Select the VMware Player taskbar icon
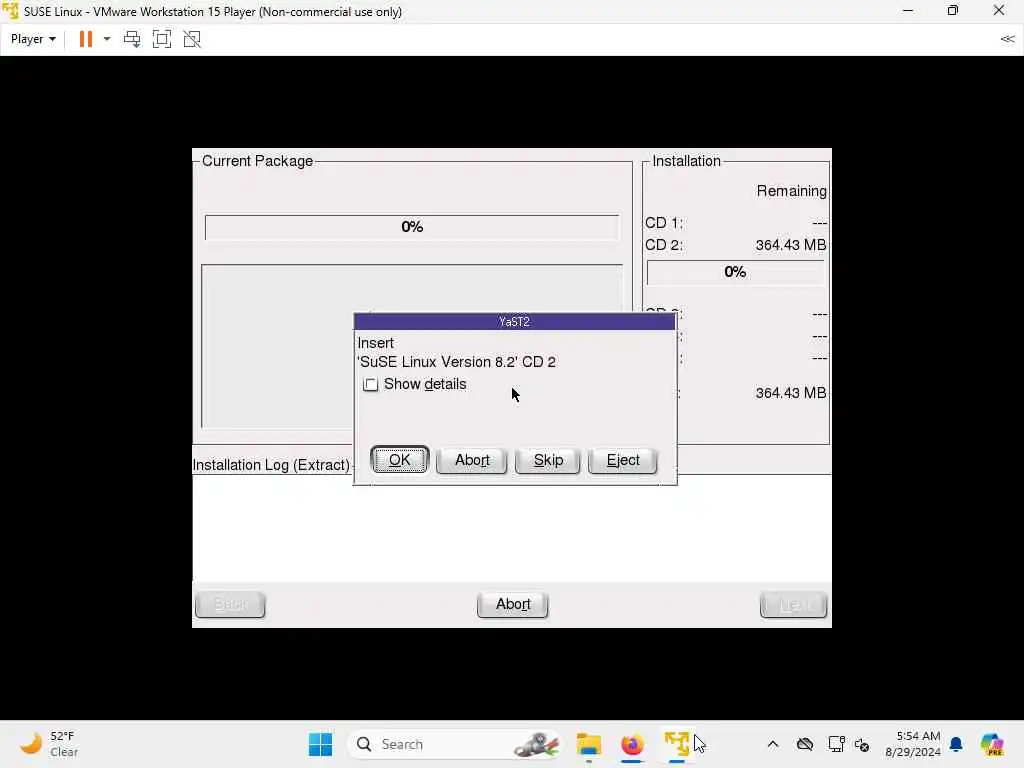 pyautogui.click(x=677, y=744)
